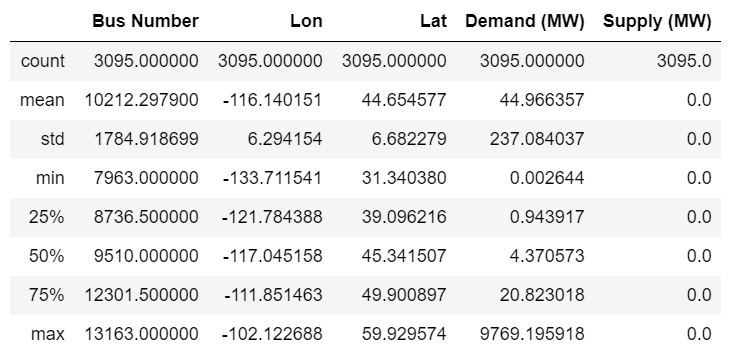Select the 75% row label
The height and width of the screenshot is (362, 736).
46,295
